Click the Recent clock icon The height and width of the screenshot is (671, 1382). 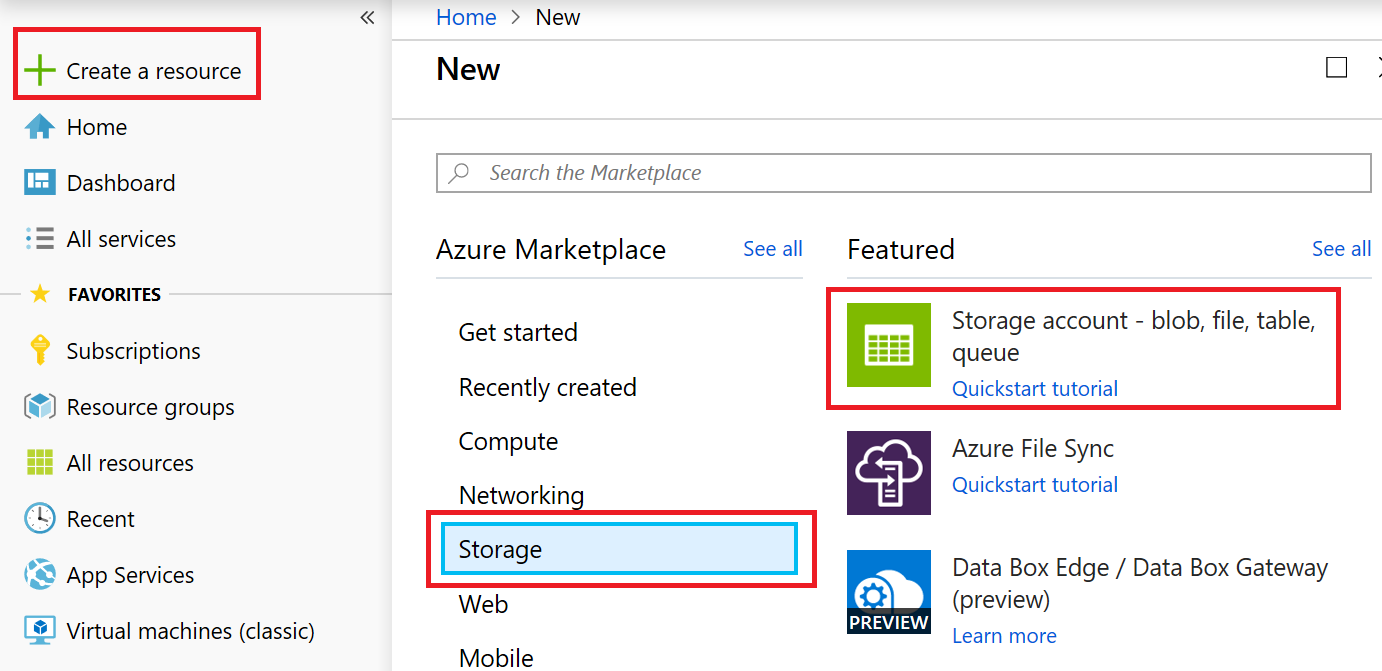[x=38, y=519]
